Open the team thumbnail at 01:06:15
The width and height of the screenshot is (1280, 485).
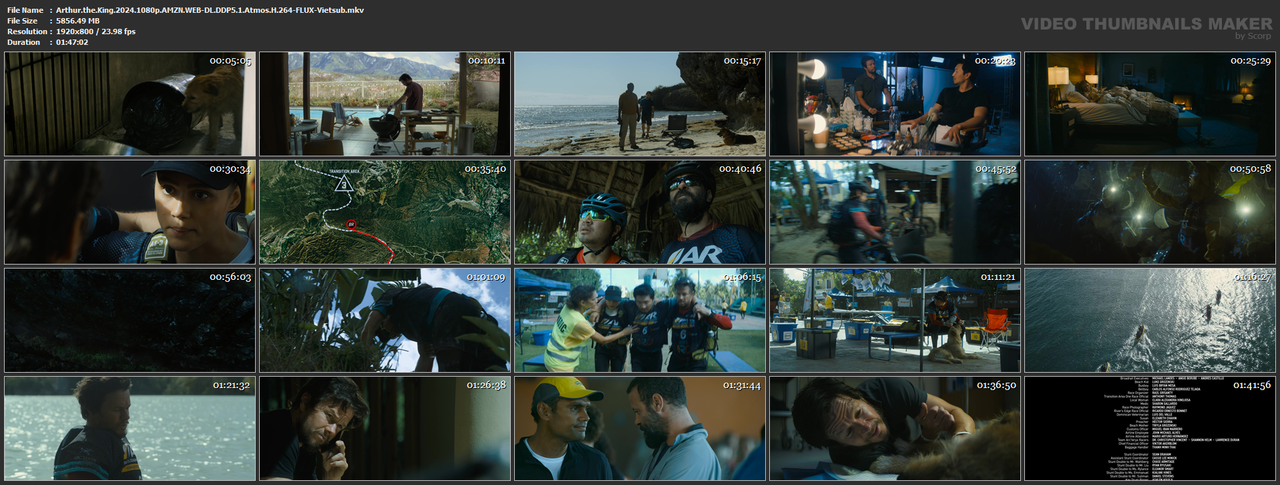coord(640,320)
